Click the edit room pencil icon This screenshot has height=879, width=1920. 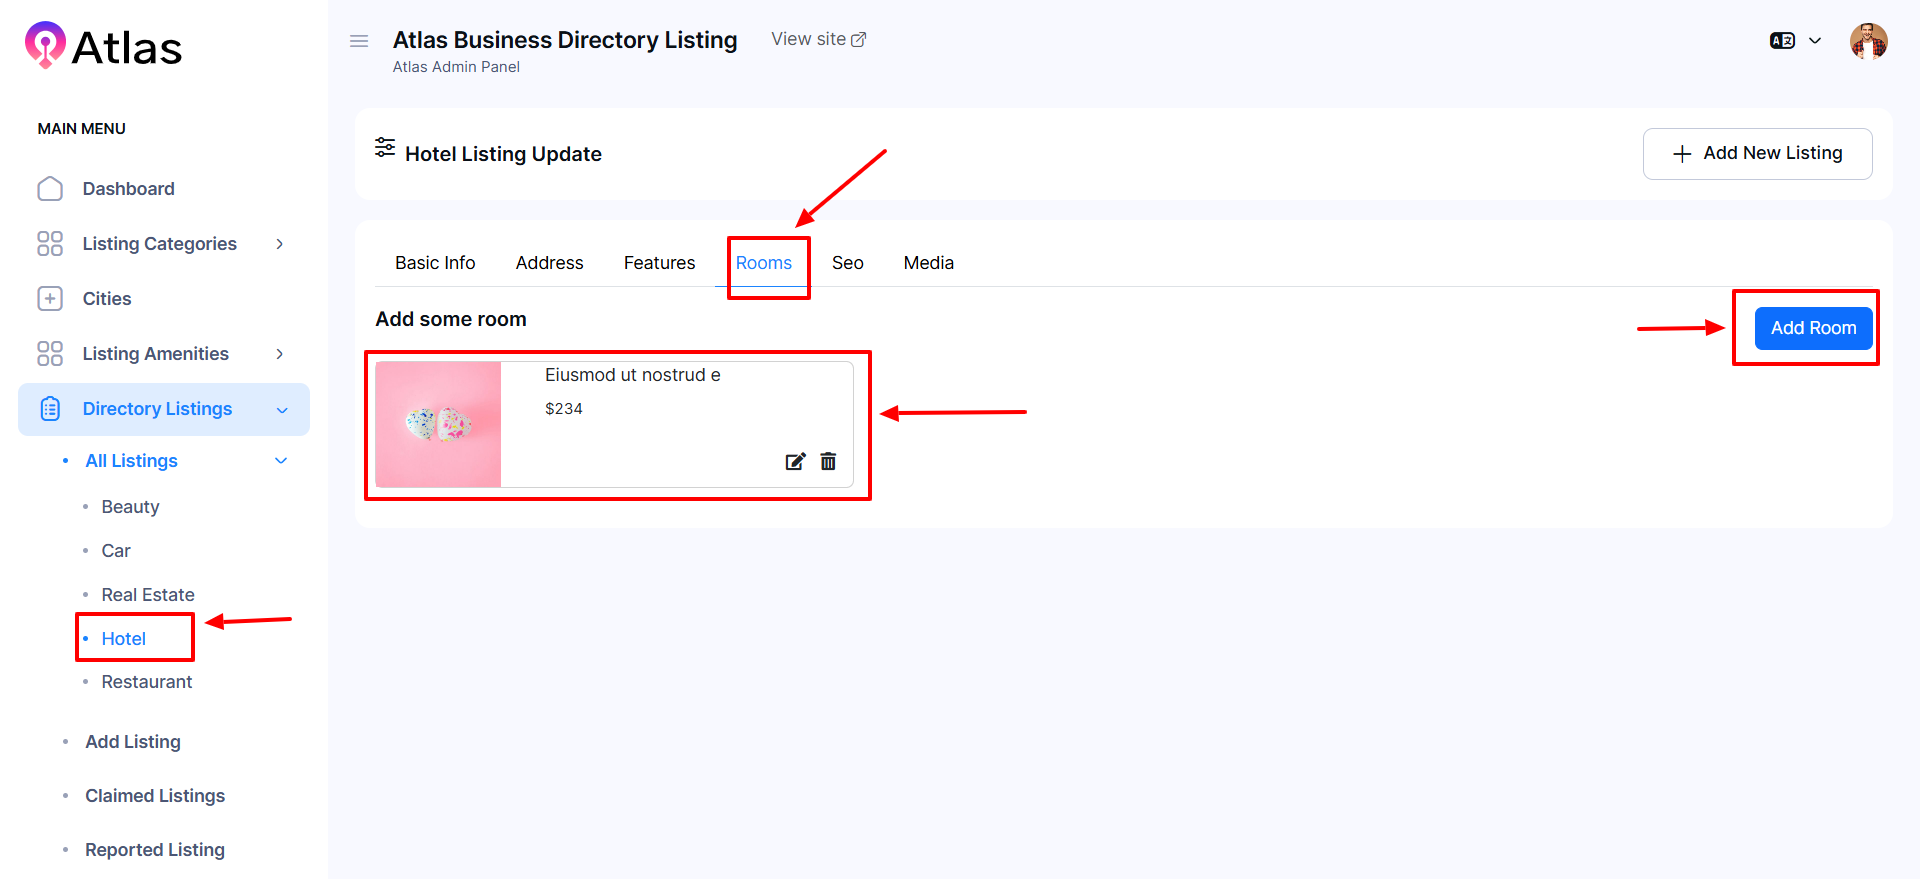click(795, 461)
